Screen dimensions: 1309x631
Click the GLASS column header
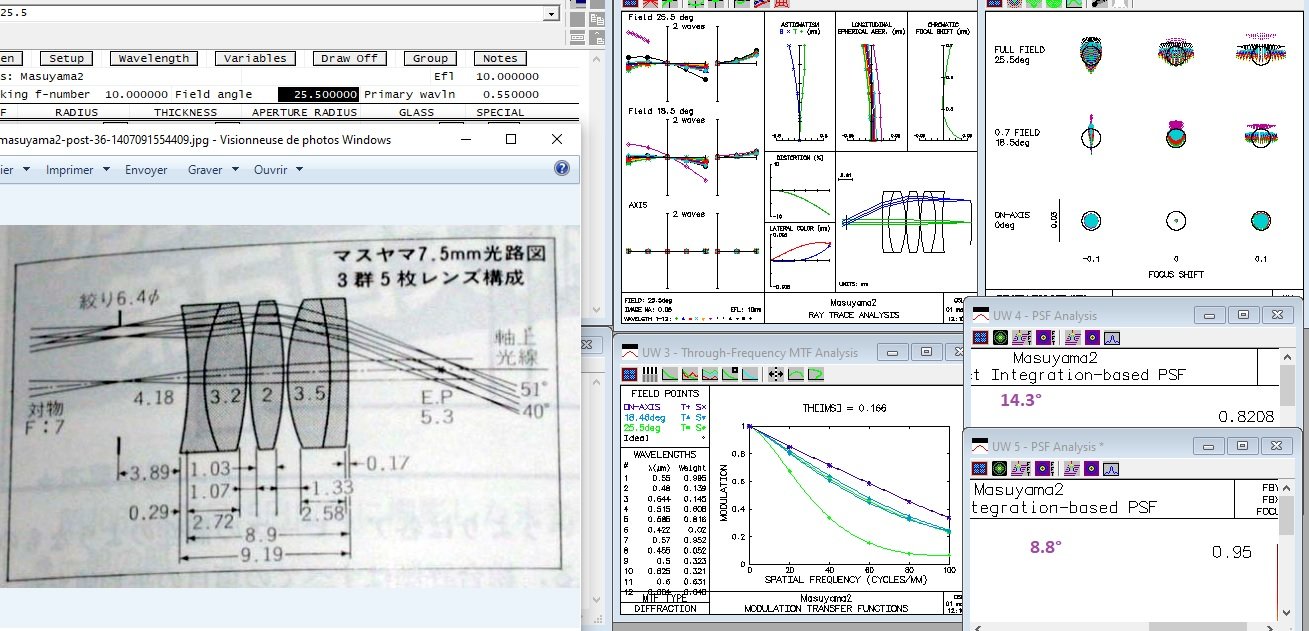pos(416,112)
